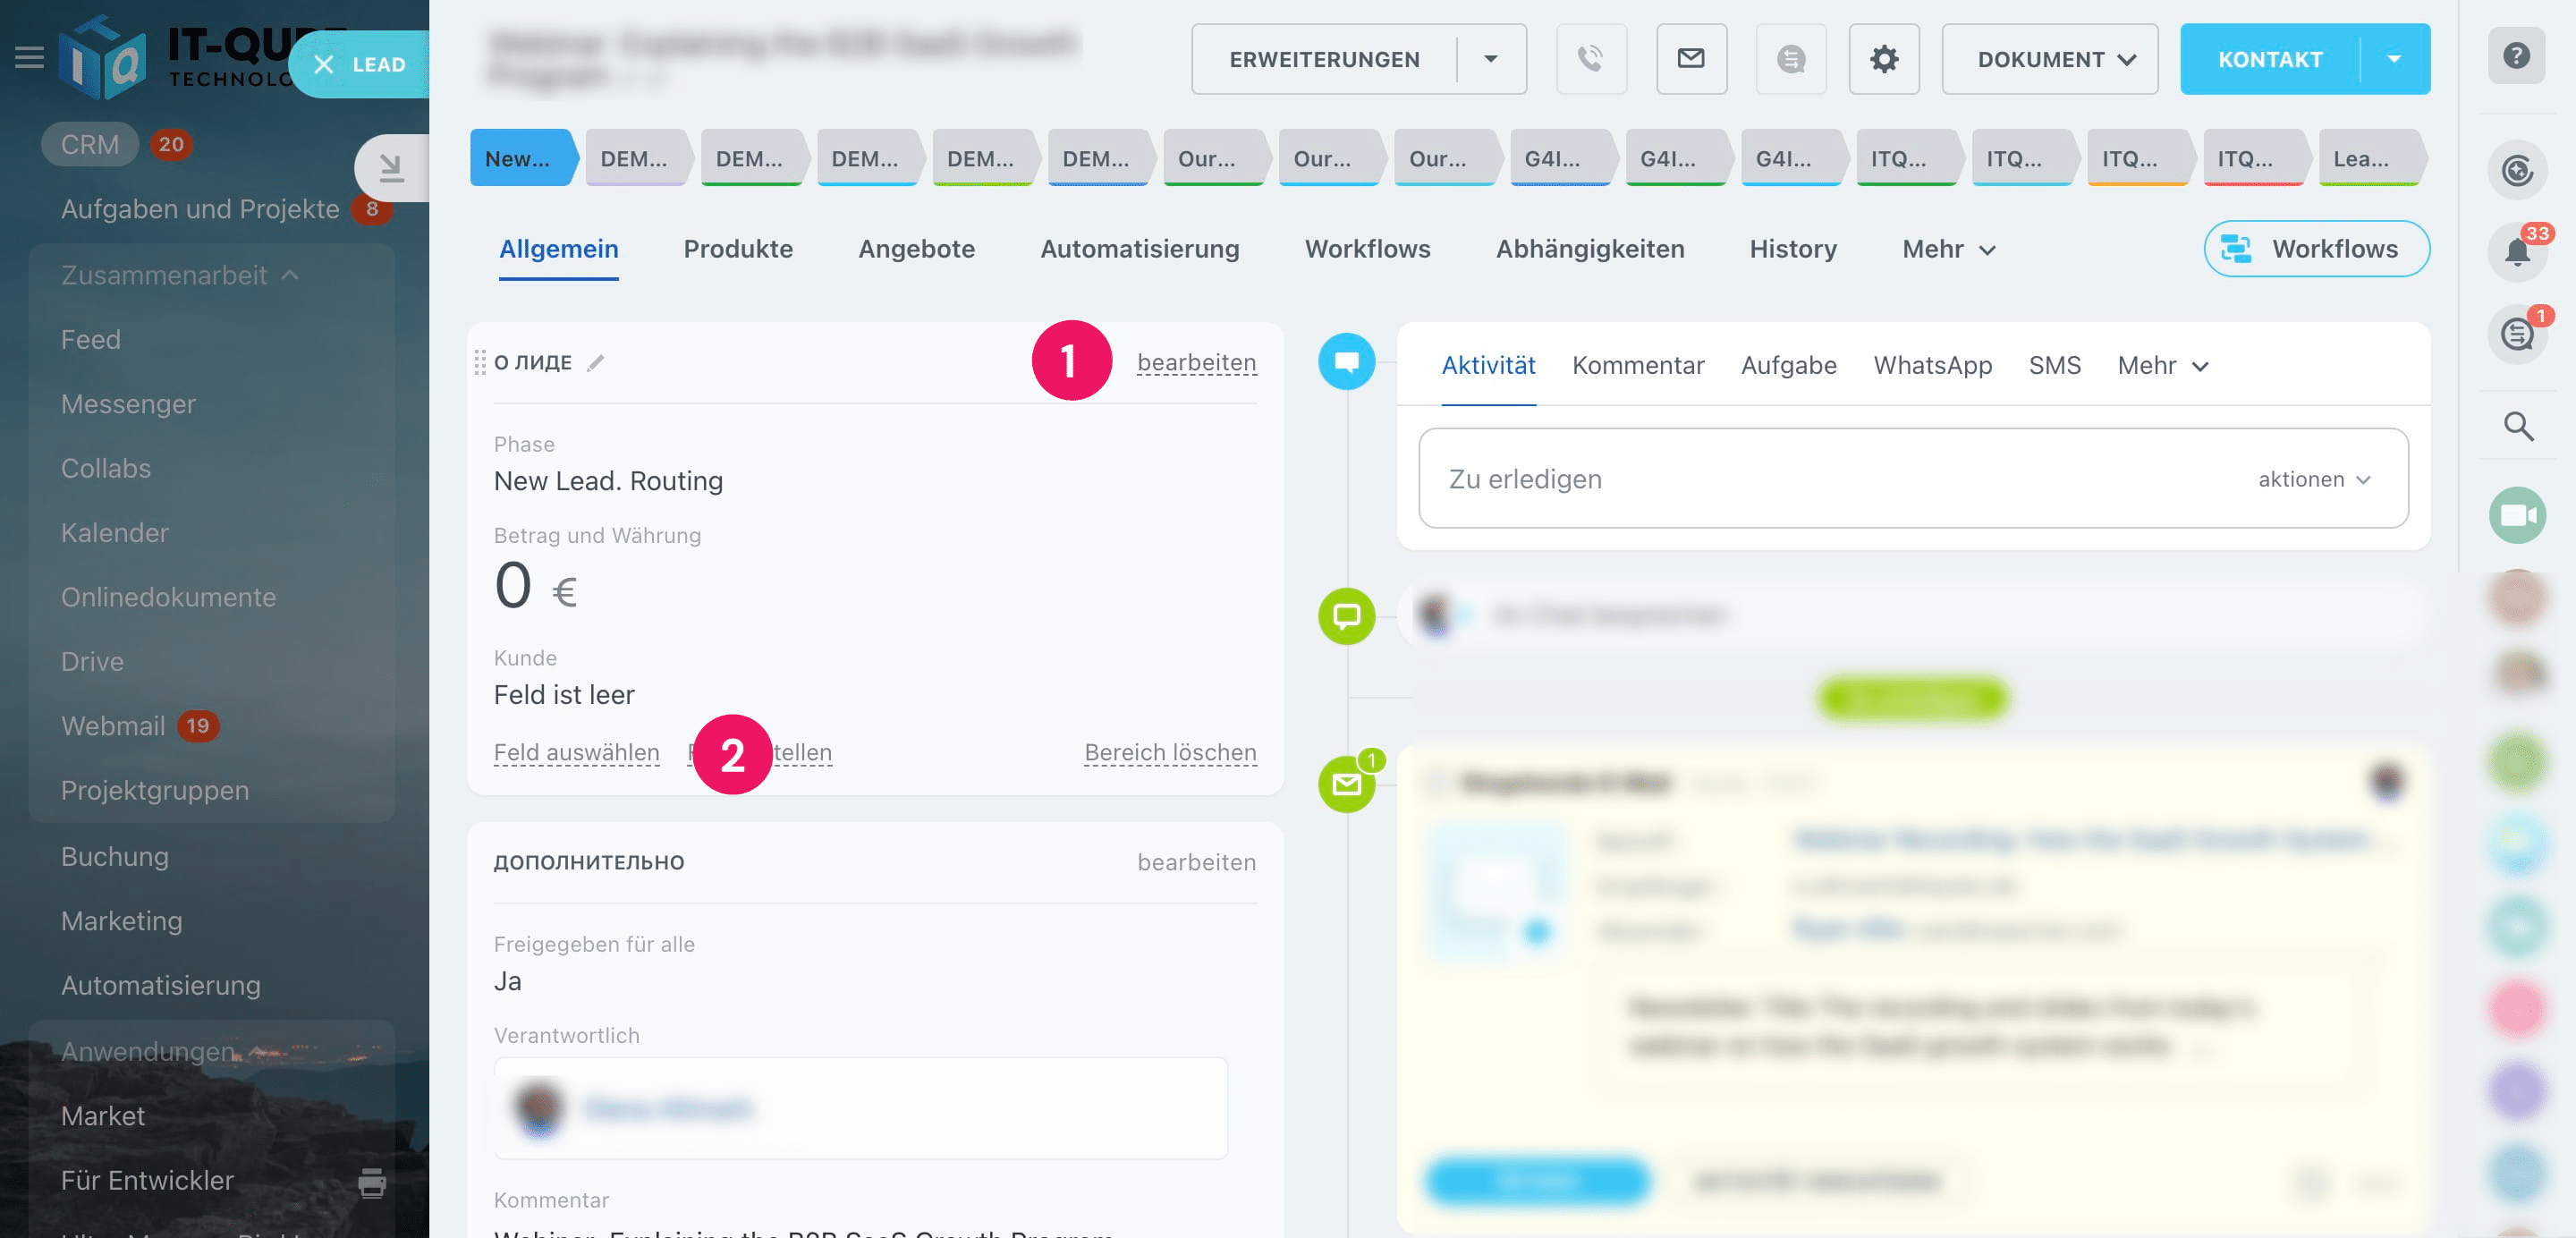Screen dimensions: 2576x1238
Task: Open the help question mark icon
Action: 2516,56
